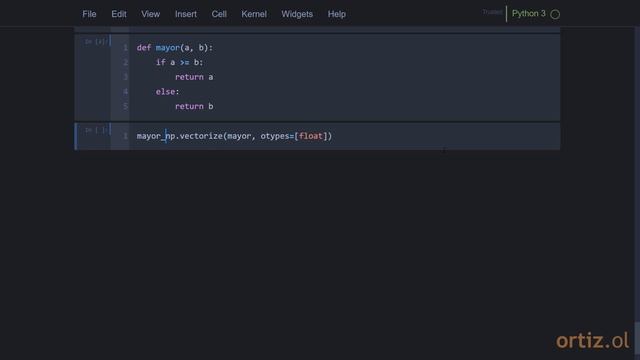Click the Python 3 kernel name

[529, 13]
